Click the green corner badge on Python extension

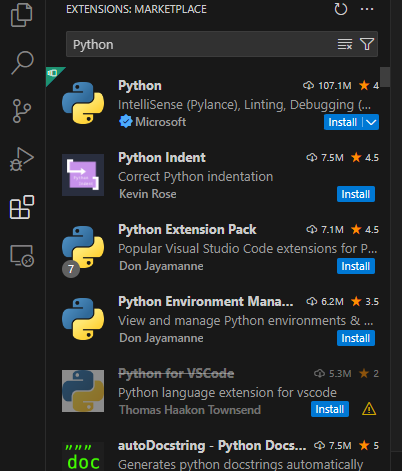[53, 74]
